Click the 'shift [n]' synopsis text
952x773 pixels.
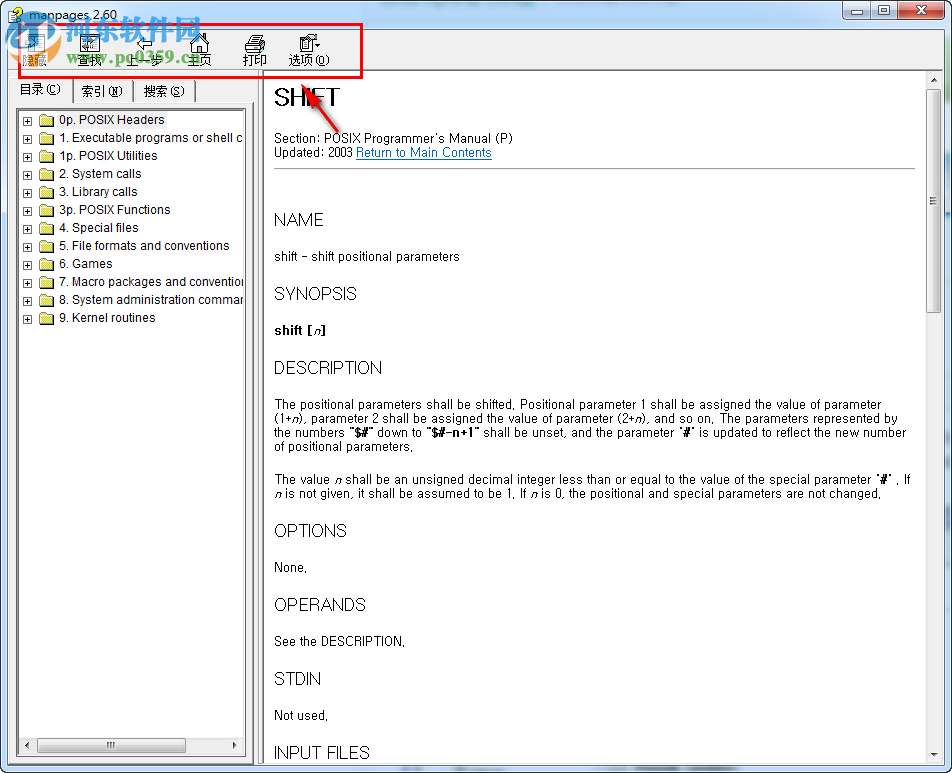coord(300,330)
